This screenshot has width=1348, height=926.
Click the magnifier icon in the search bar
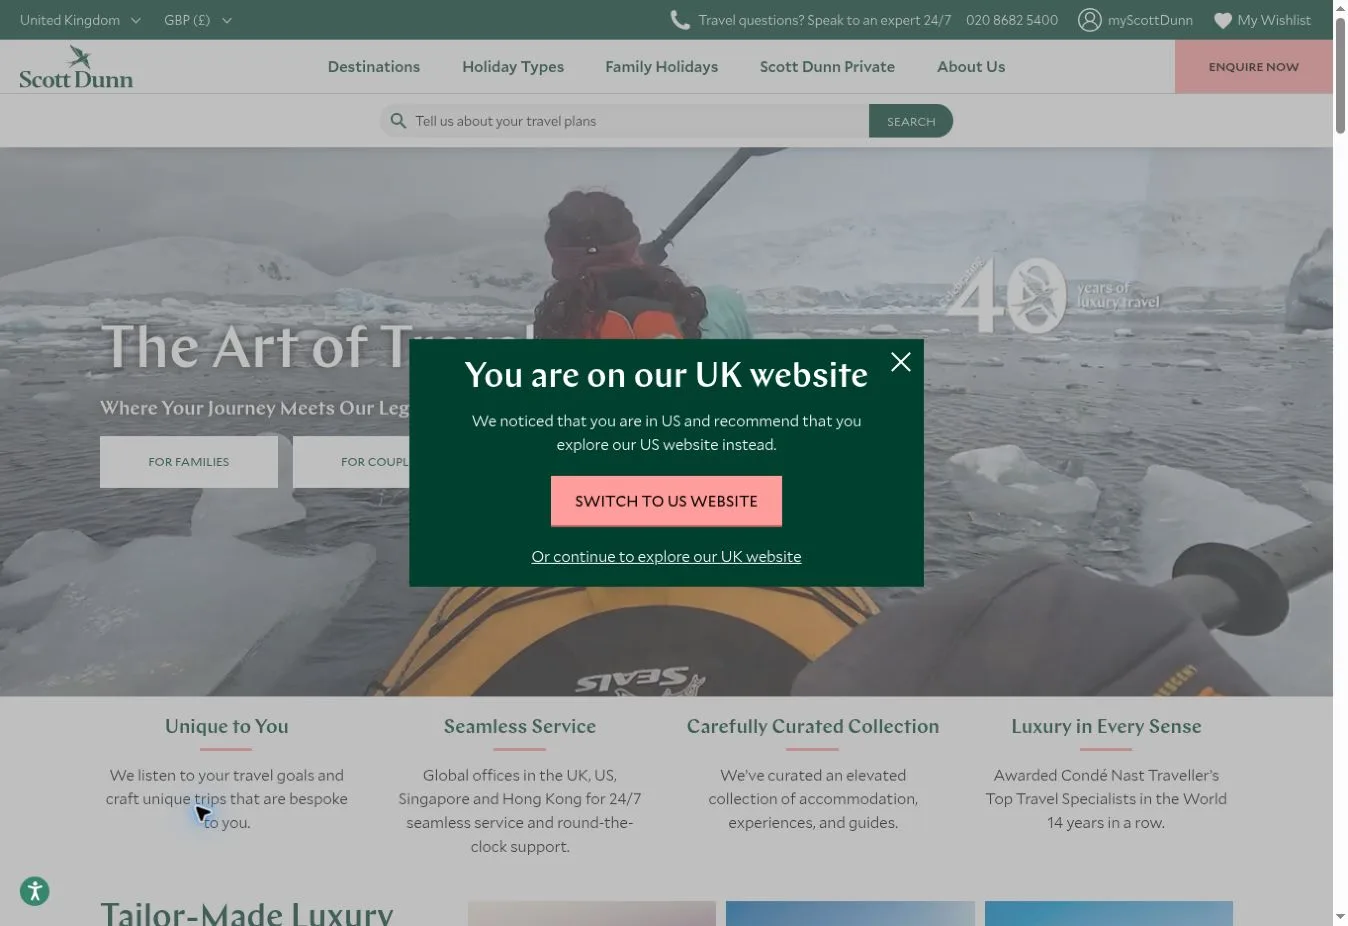pyautogui.click(x=398, y=121)
